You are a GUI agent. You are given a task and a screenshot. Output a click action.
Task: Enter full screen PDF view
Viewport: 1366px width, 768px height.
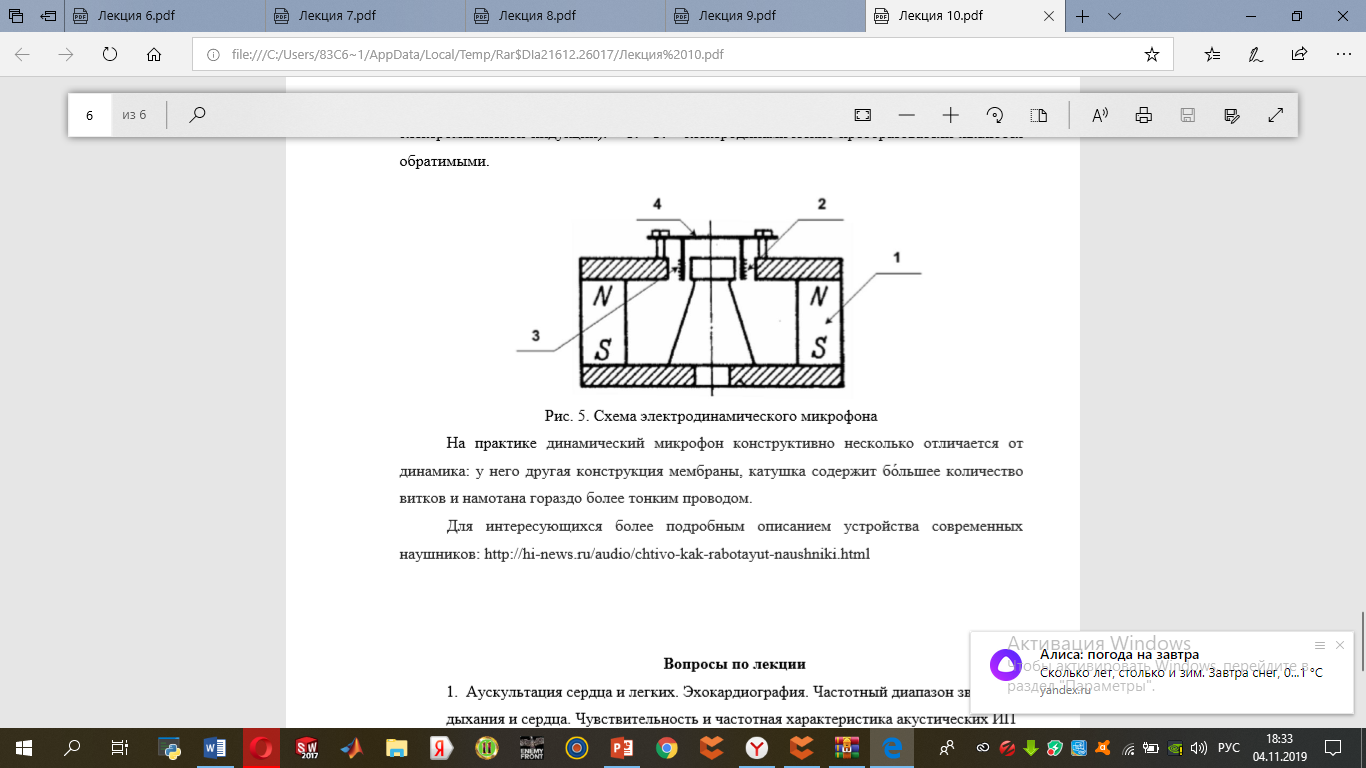[x=1276, y=115]
